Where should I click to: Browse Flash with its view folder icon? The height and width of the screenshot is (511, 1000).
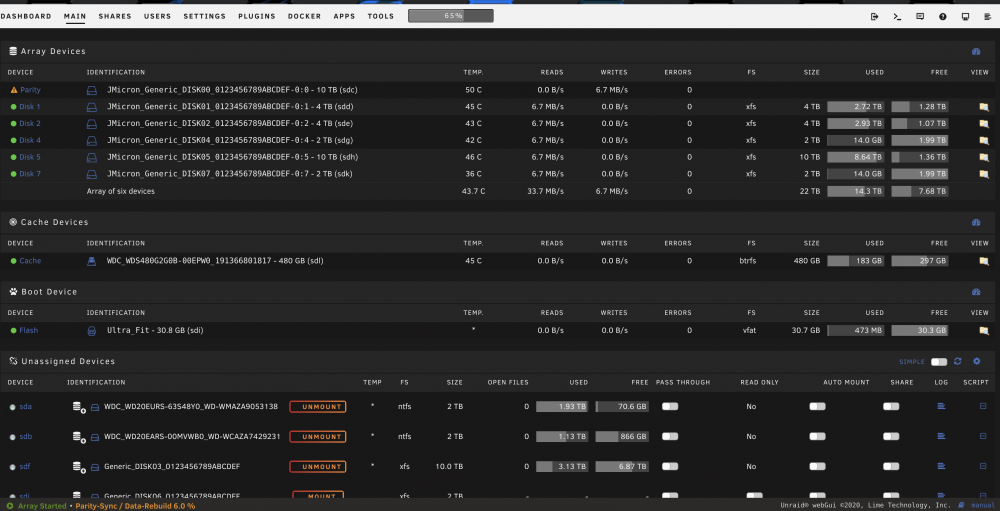click(983, 330)
